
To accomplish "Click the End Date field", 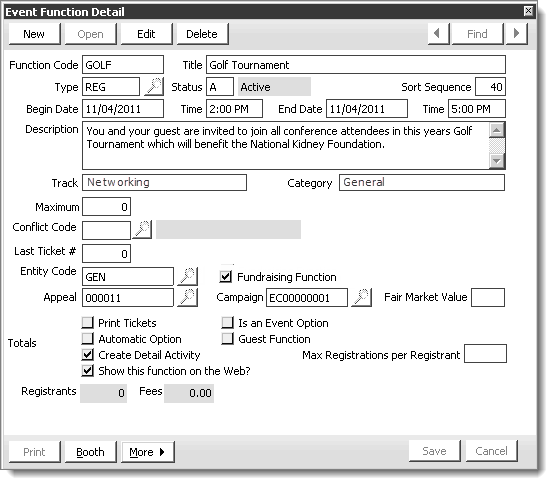I will click(x=367, y=109).
